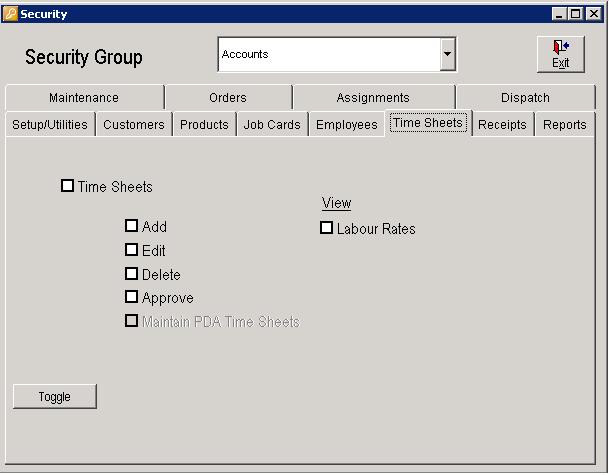Screen dimensions: 609x475
Task: Go to the Dispatch tab
Action: pos(525,98)
